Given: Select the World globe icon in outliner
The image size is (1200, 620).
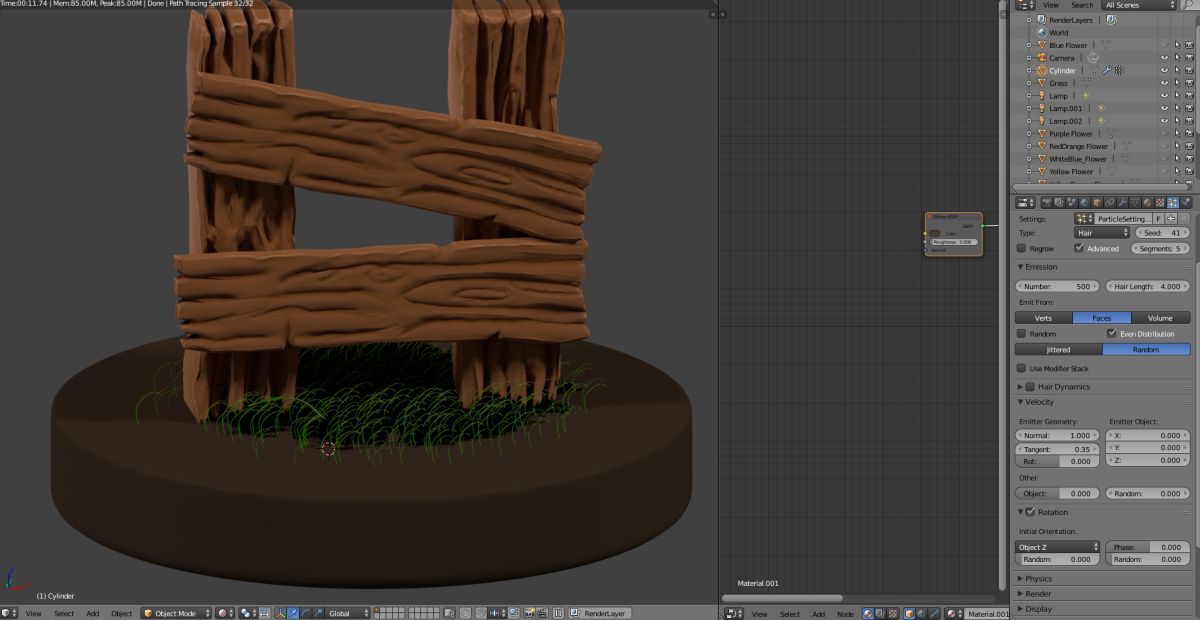Looking at the screenshot, I should coord(1041,33).
